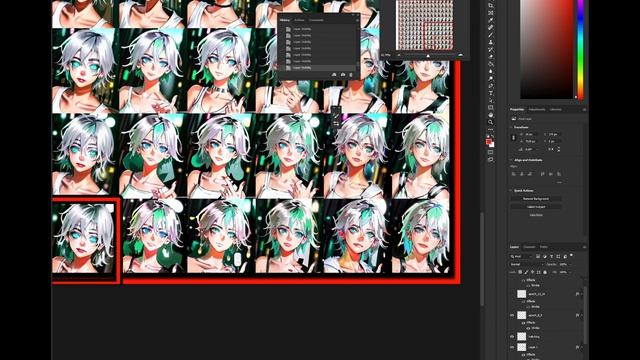The image size is (640, 360).
Task: Select the Rectangle shape tool
Action: click(x=491, y=108)
